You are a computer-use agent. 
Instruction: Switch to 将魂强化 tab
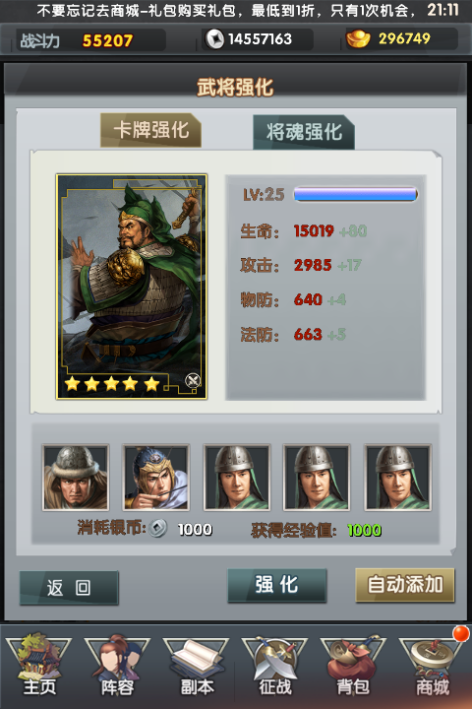click(x=303, y=132)
